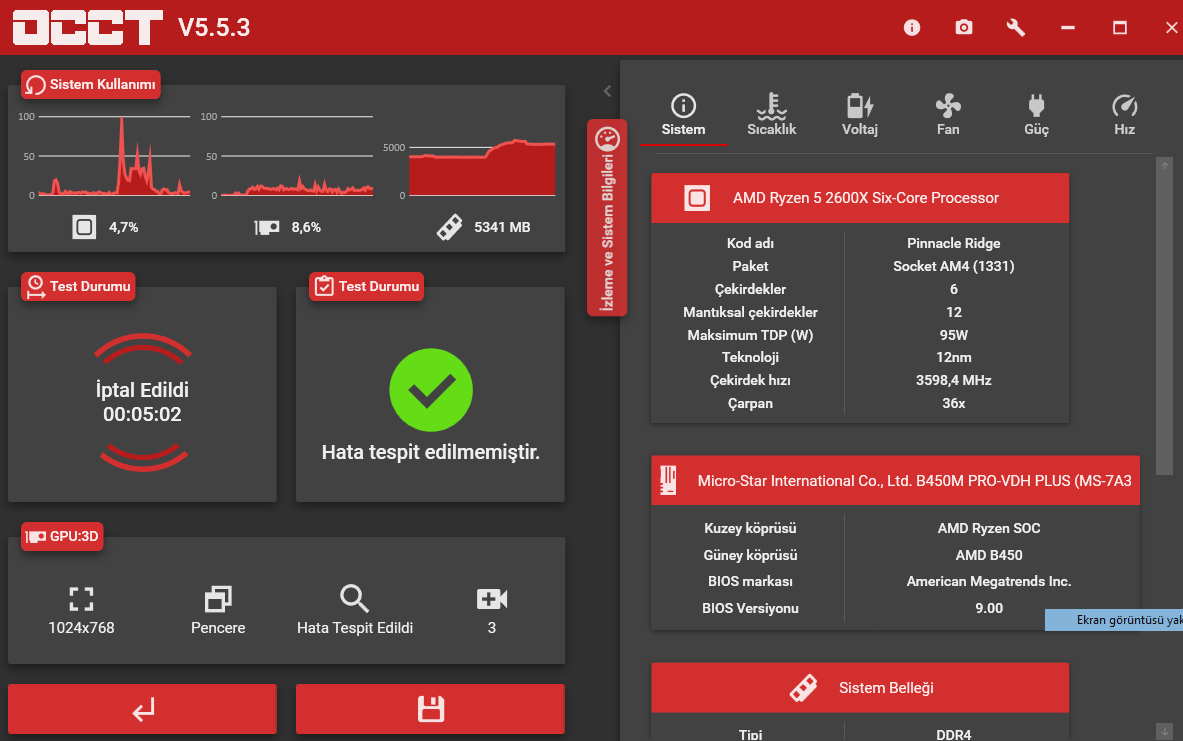Click the Test Durumu timer label
Image resolution: width=1183 pixels, height=741 pixels.
pos(78,287)
